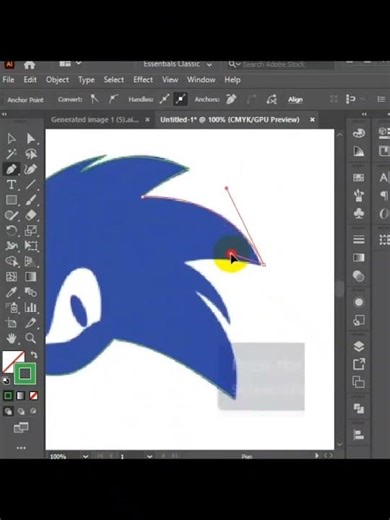Image resolution: width=390 pixels, height=520 pixels.
Task: Select the Mesh tool
Action: [11, 277]
